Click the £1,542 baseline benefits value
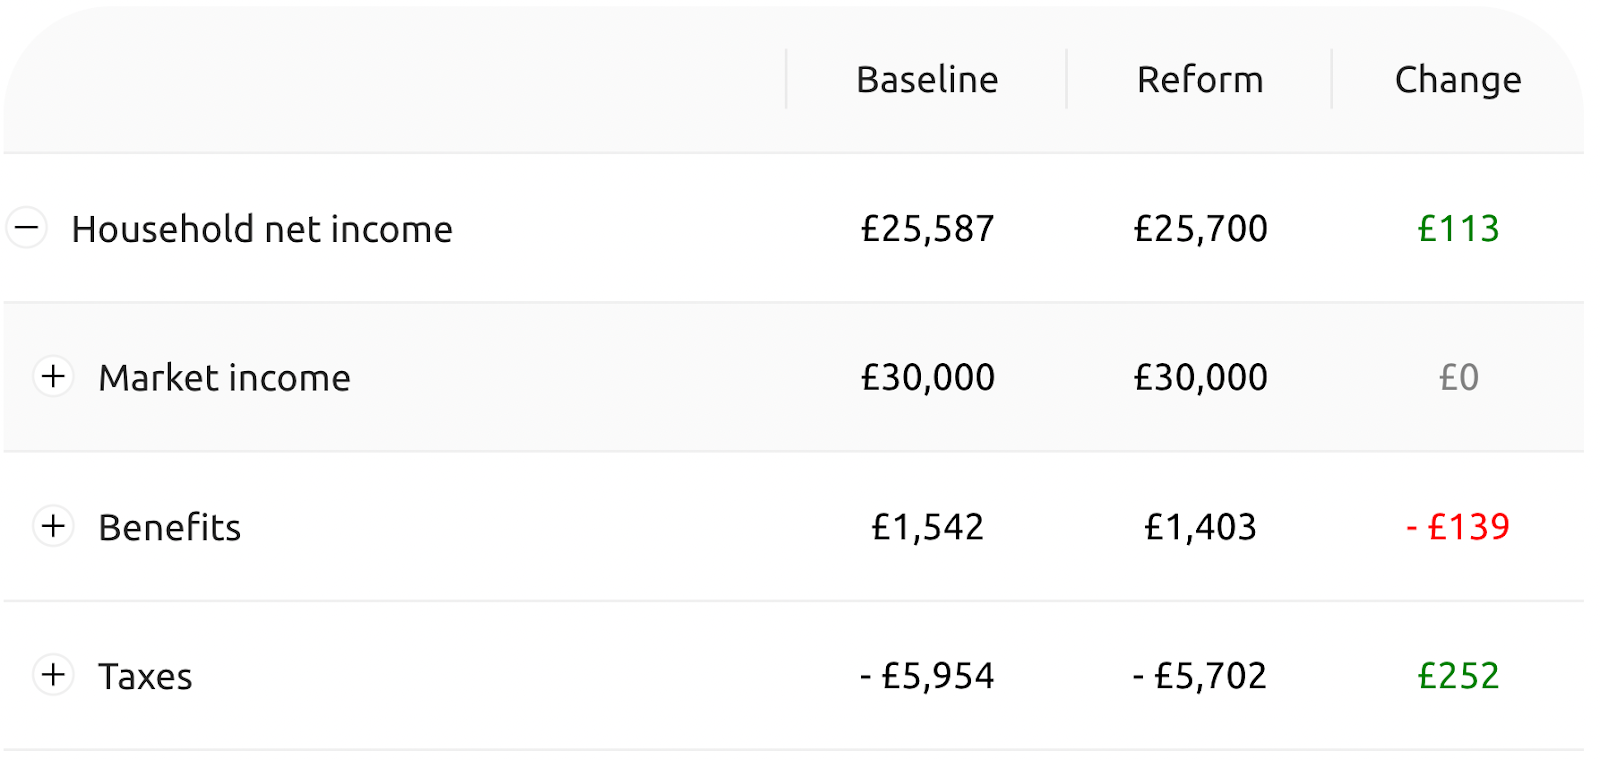This screenshot has height=760, width=1600. point(928,527)
